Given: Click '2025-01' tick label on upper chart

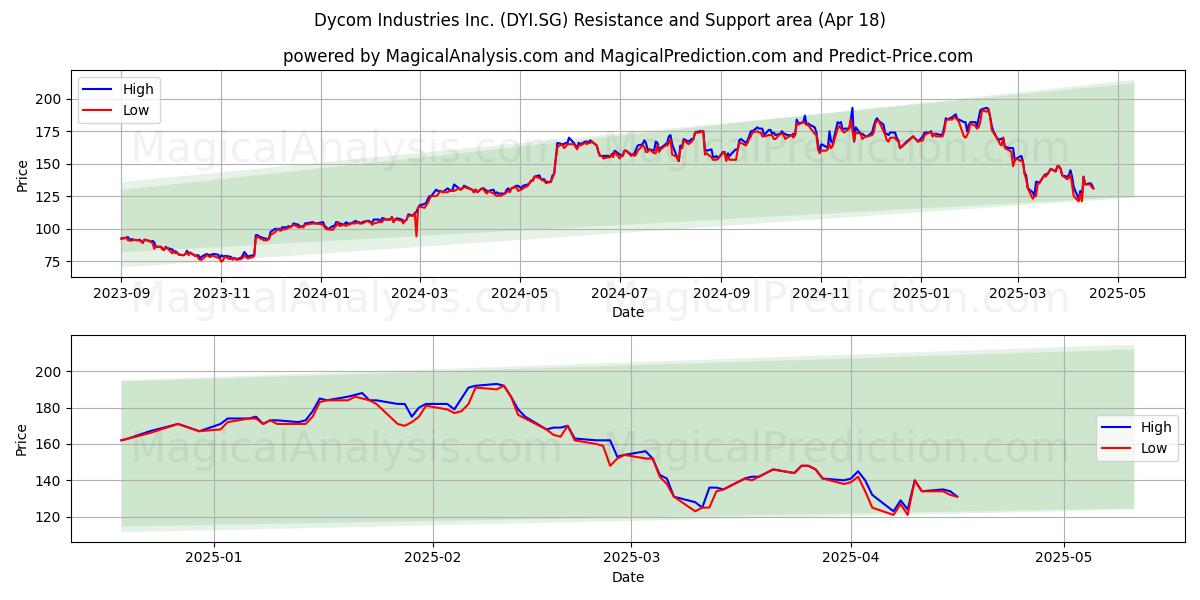Looking at the screenshot, I should click(921, 295).
